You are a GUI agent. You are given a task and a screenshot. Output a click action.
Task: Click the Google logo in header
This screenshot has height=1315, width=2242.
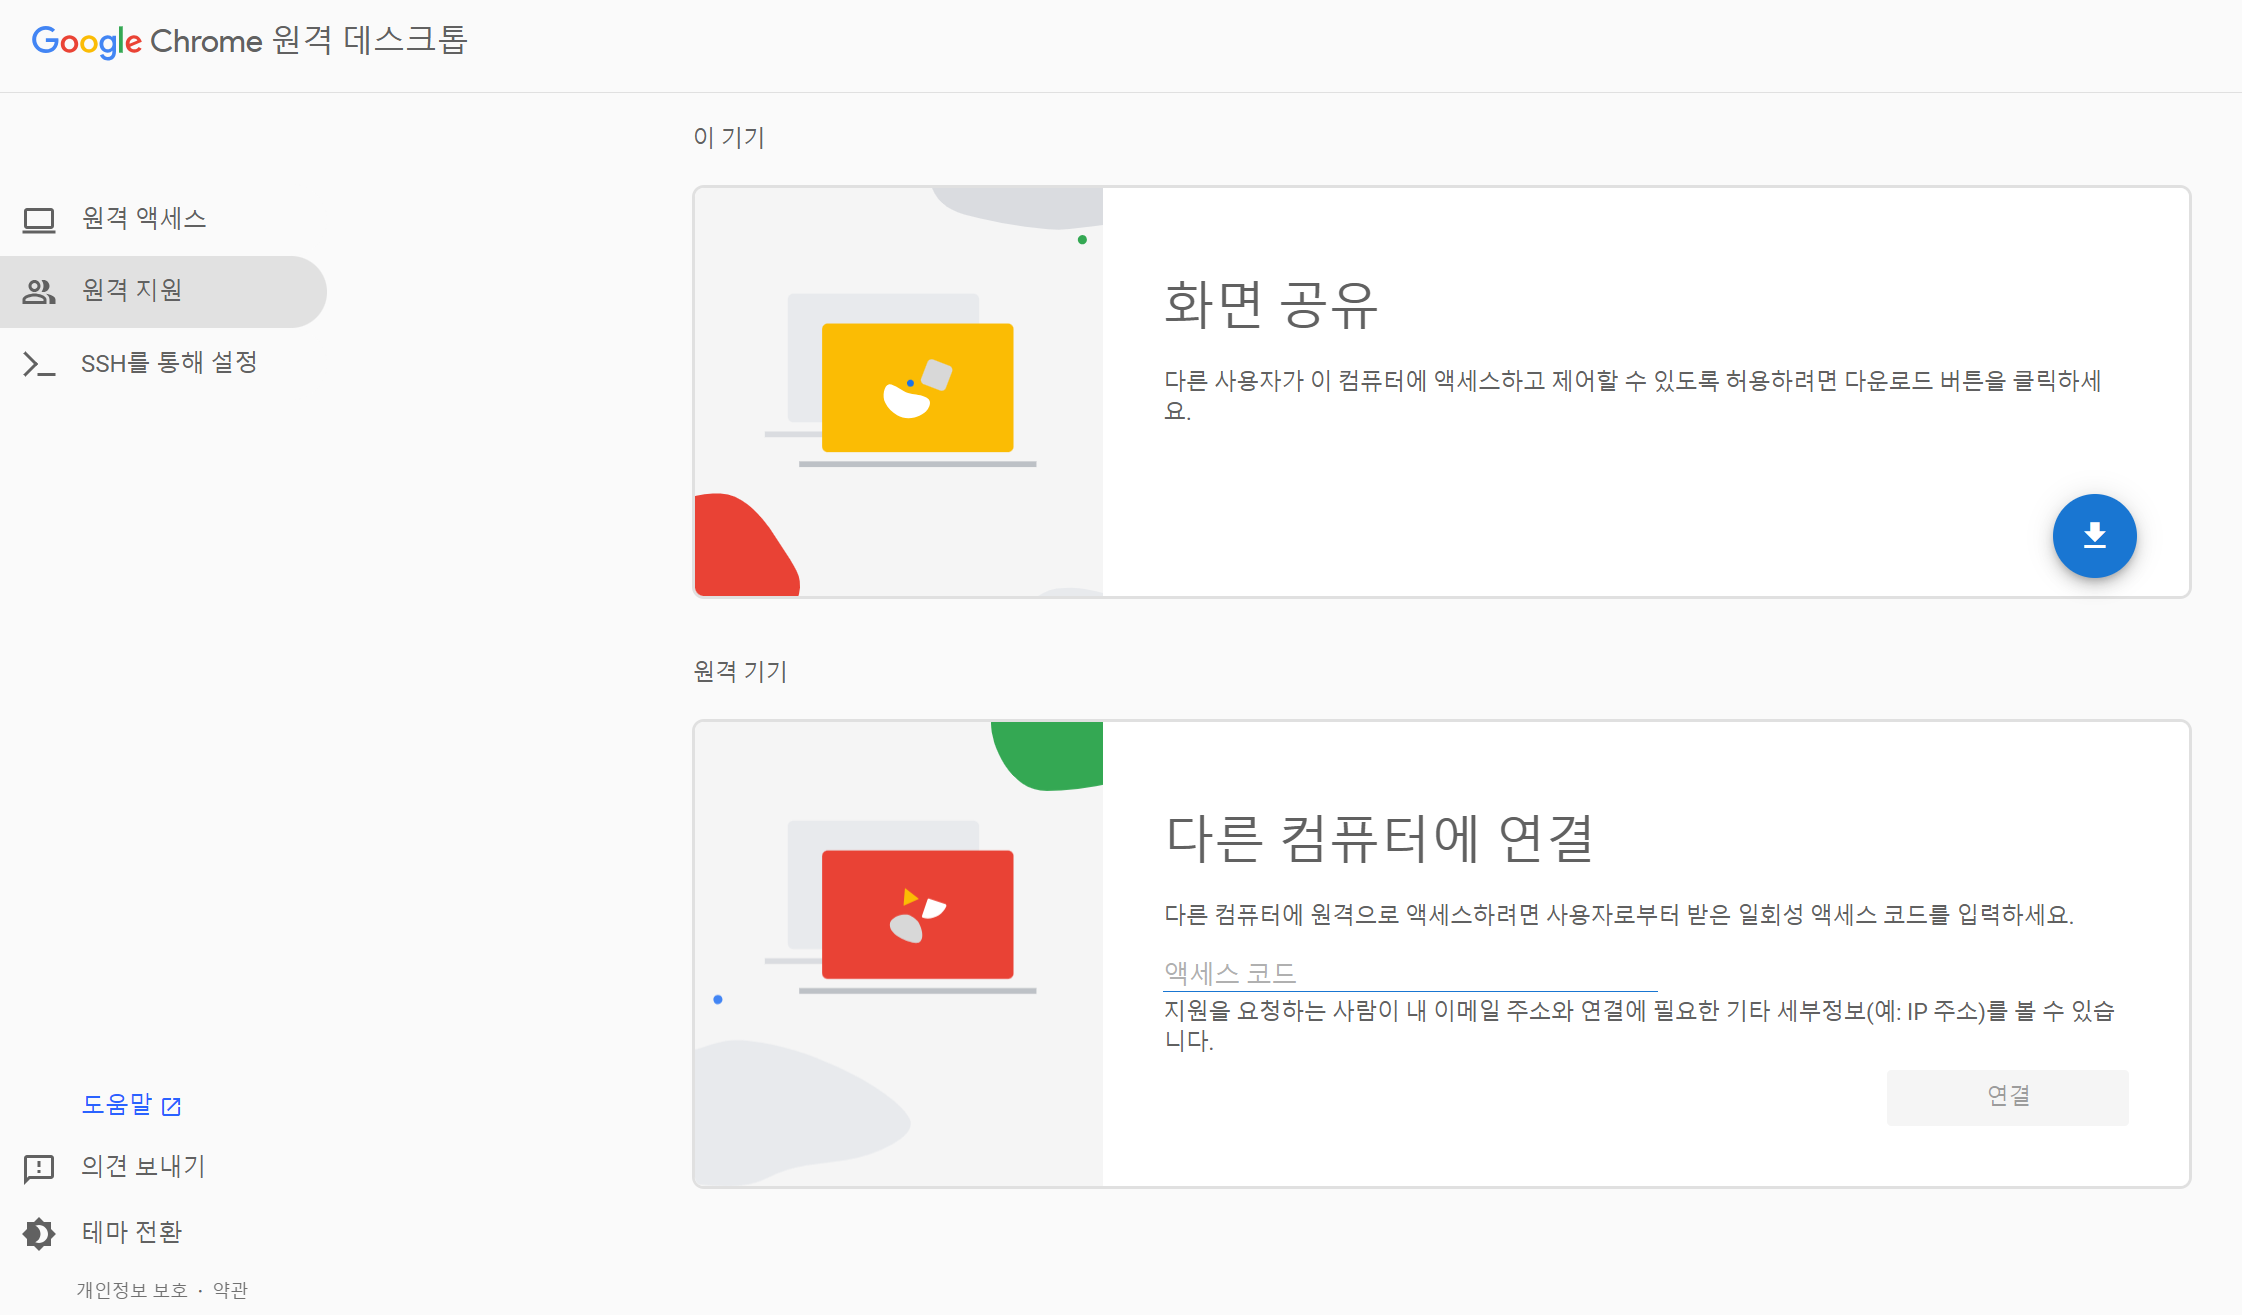point(87,41)
